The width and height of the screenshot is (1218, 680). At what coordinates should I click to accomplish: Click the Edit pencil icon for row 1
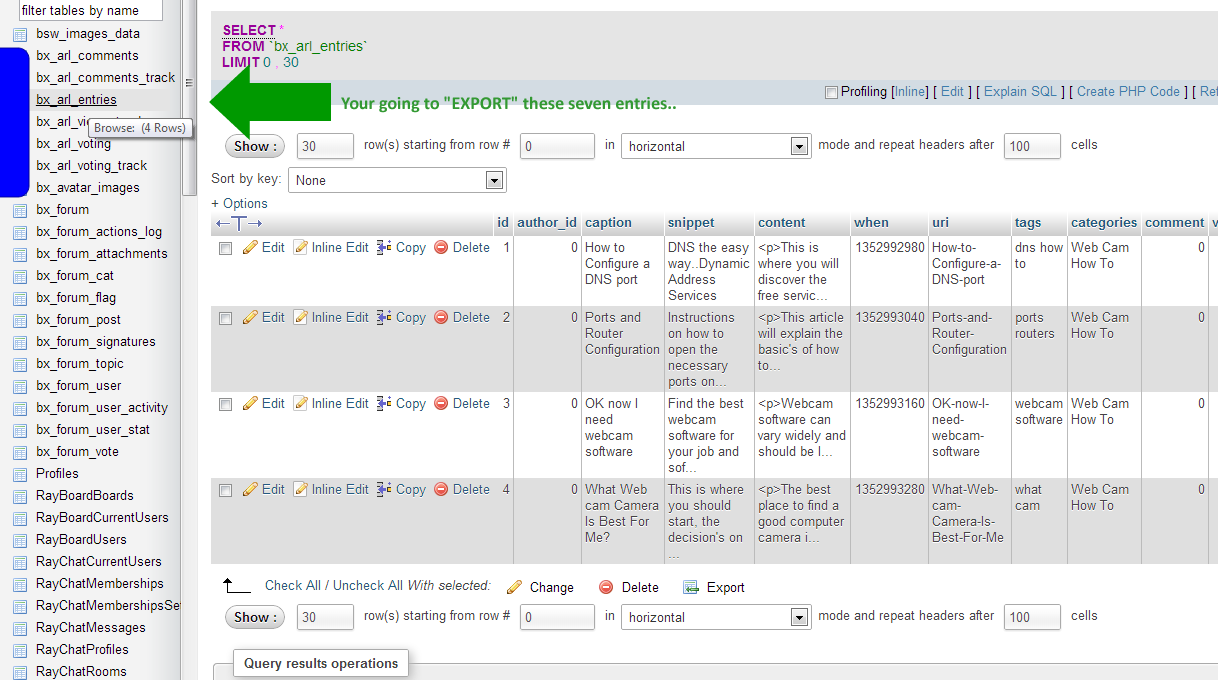[250, 248]
